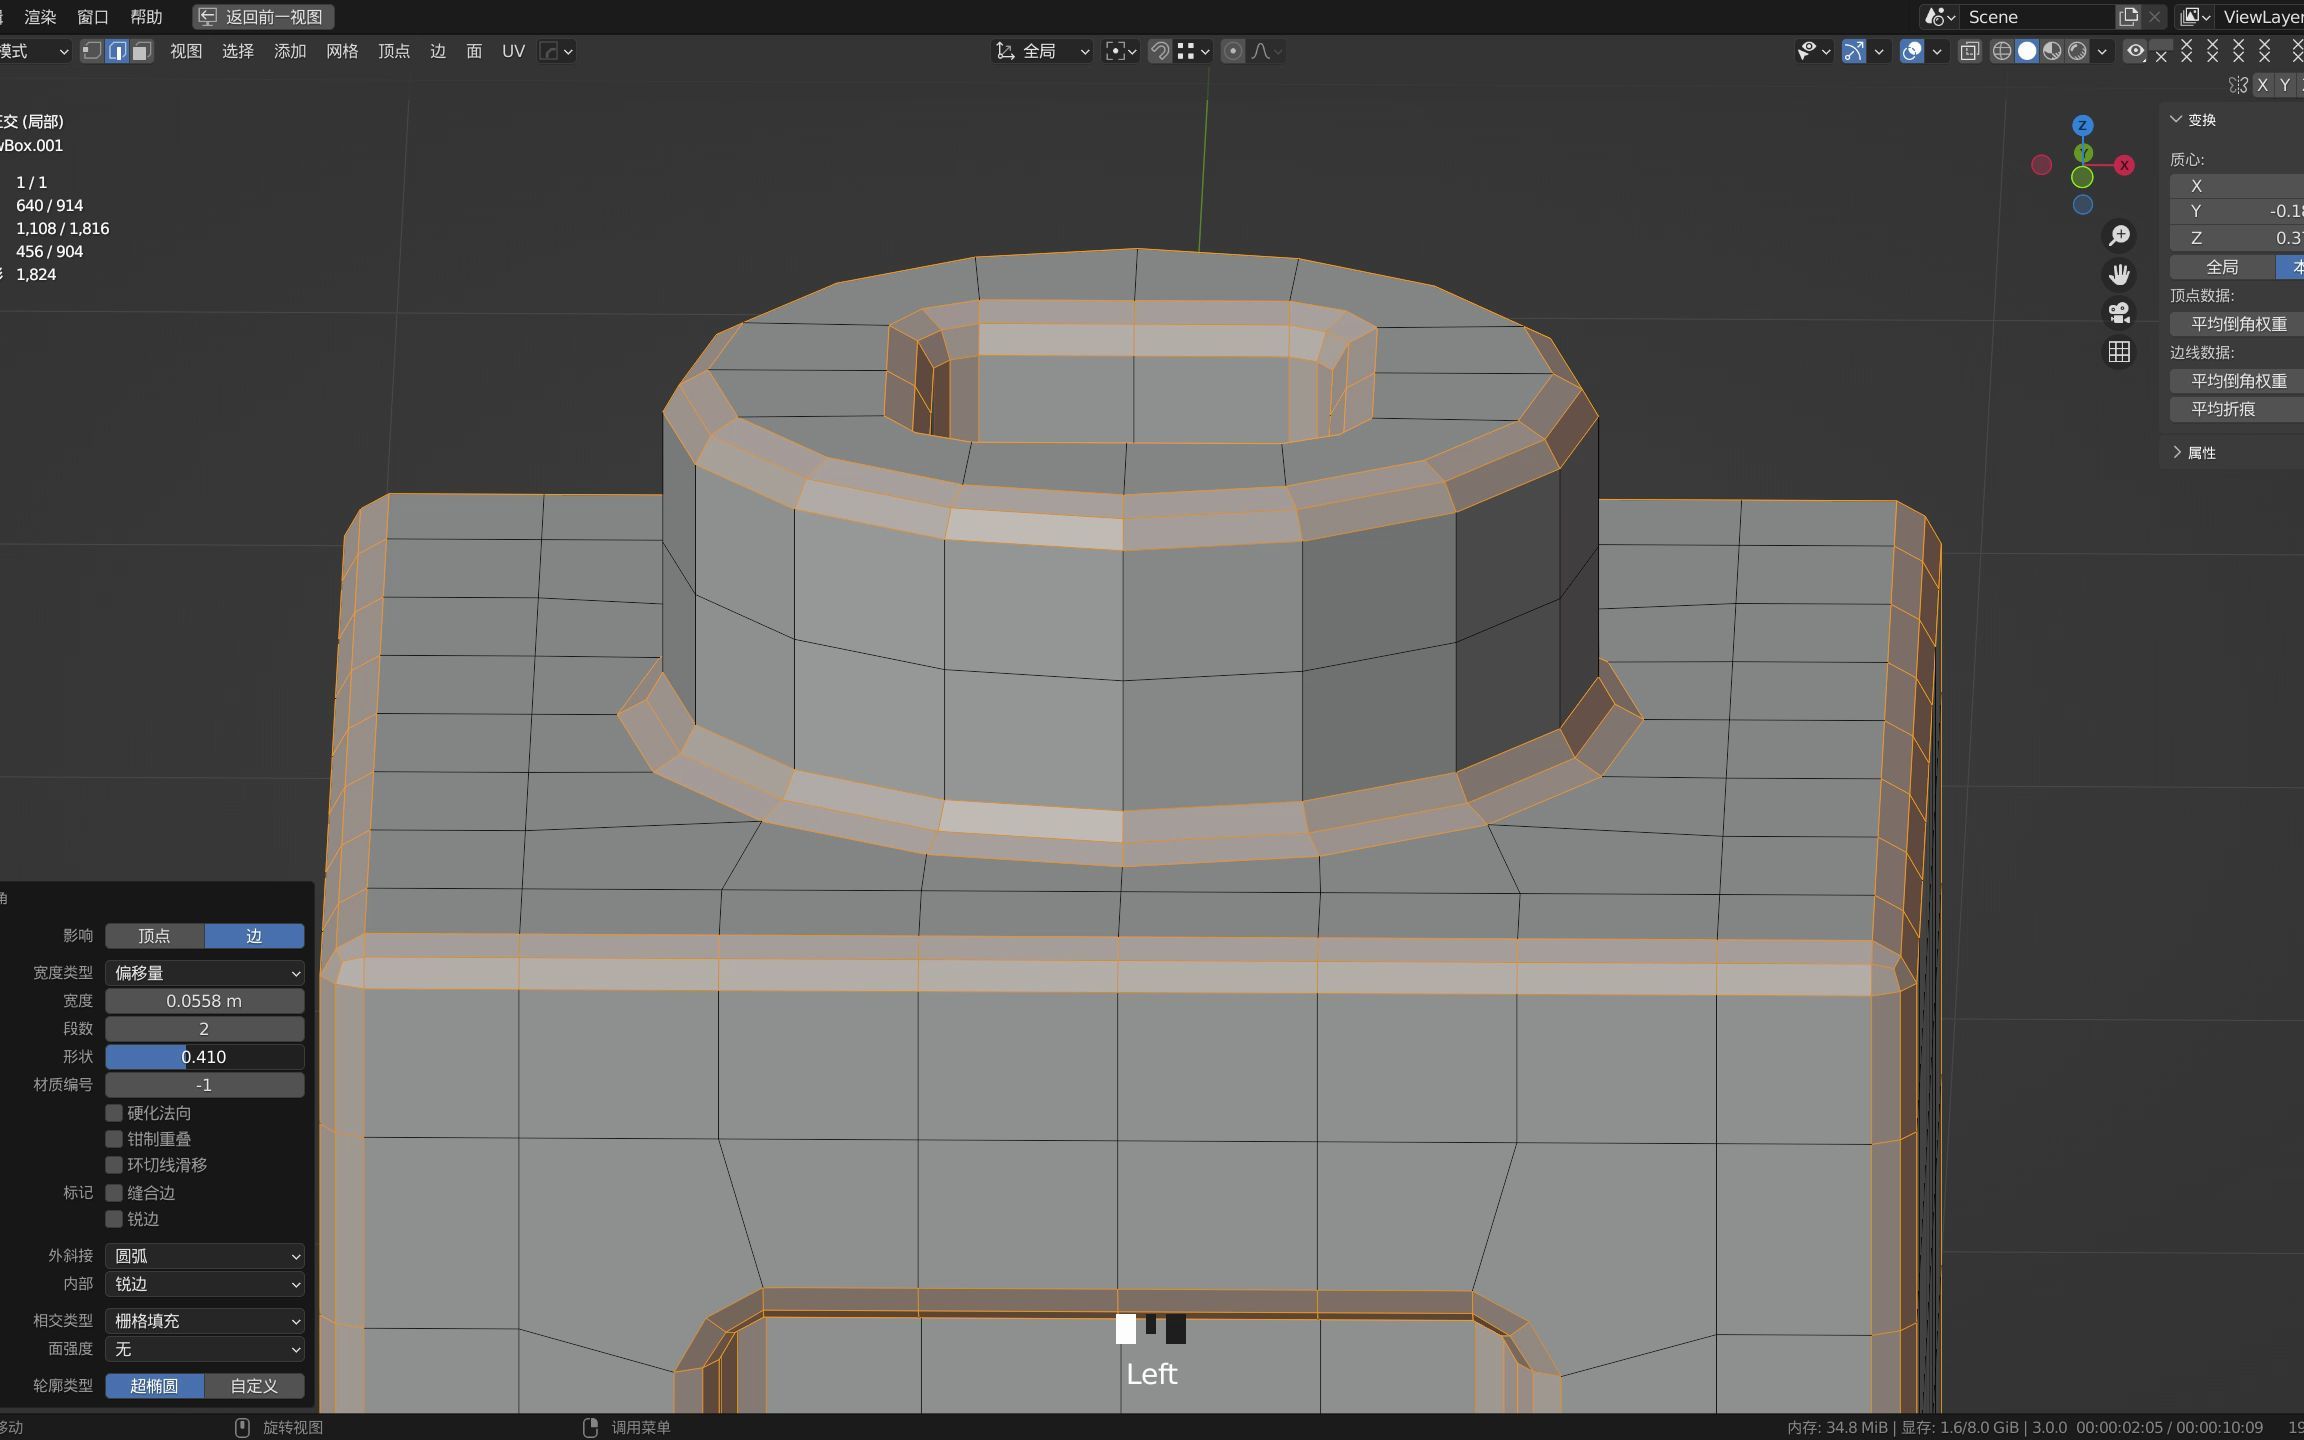Open the 渲染 menu
The width and height of the screenshot is (2304, 1440).
pyautogui.click(x=40, y=16)
